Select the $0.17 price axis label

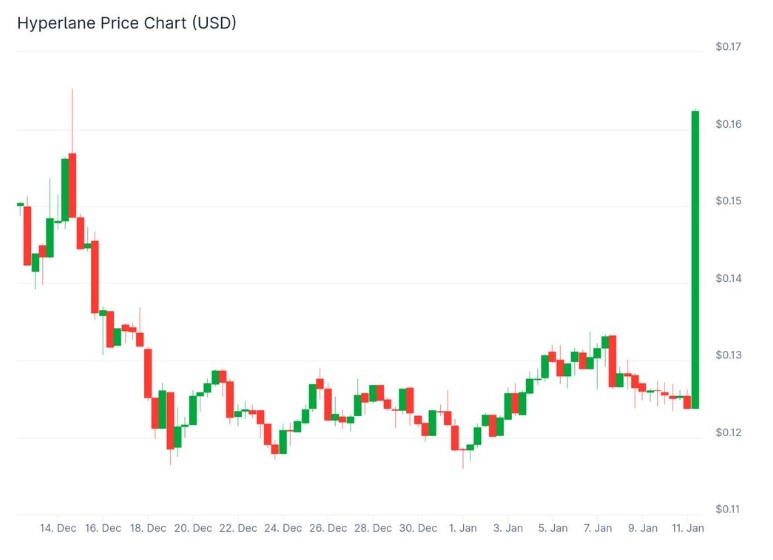pyautogui.click(x=728, y=48)
